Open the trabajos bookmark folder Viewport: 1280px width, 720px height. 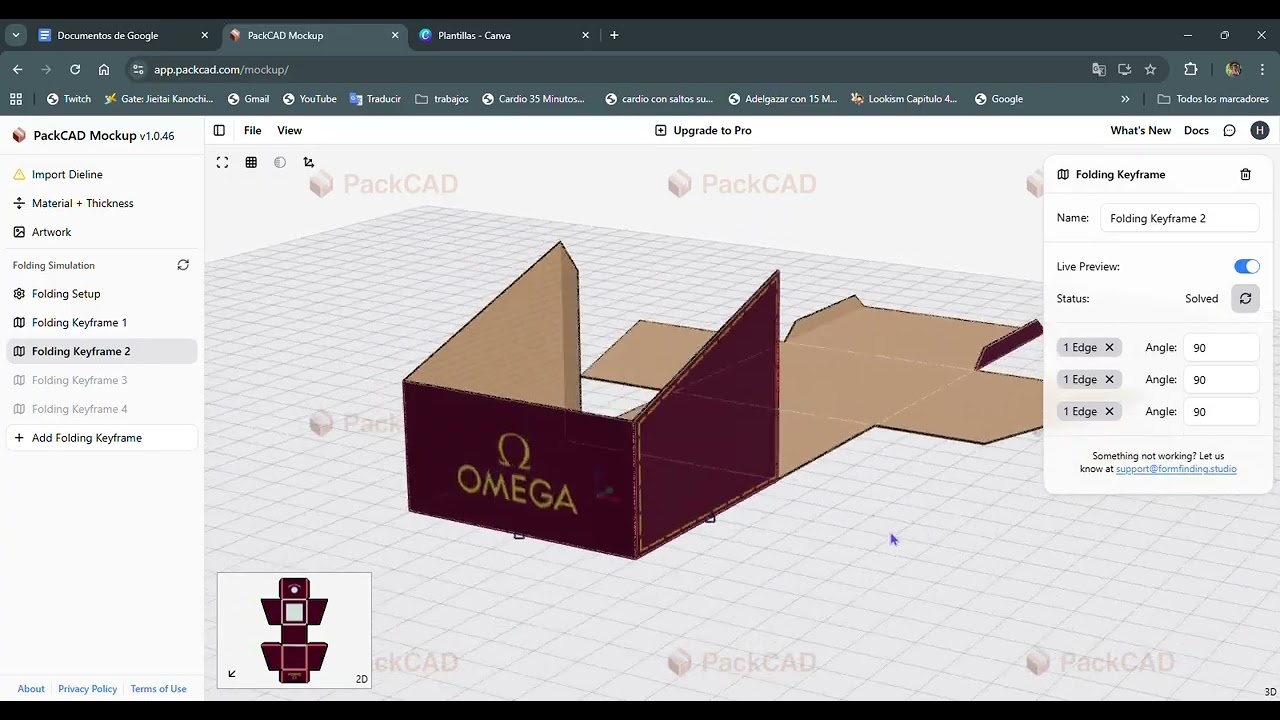tap(441, 99)
